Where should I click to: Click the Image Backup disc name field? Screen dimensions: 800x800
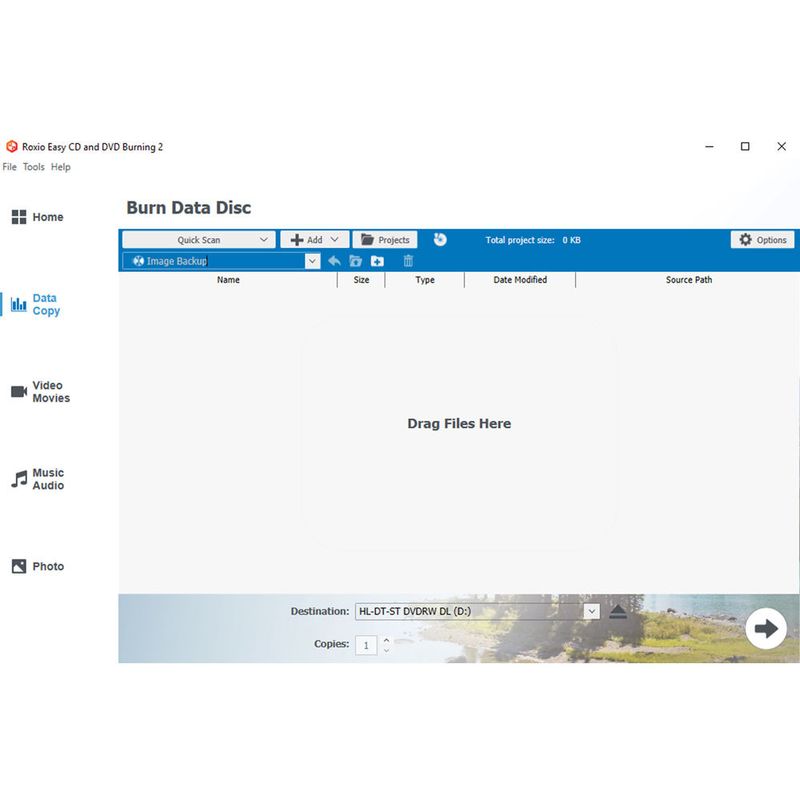(x=214, y=261)
